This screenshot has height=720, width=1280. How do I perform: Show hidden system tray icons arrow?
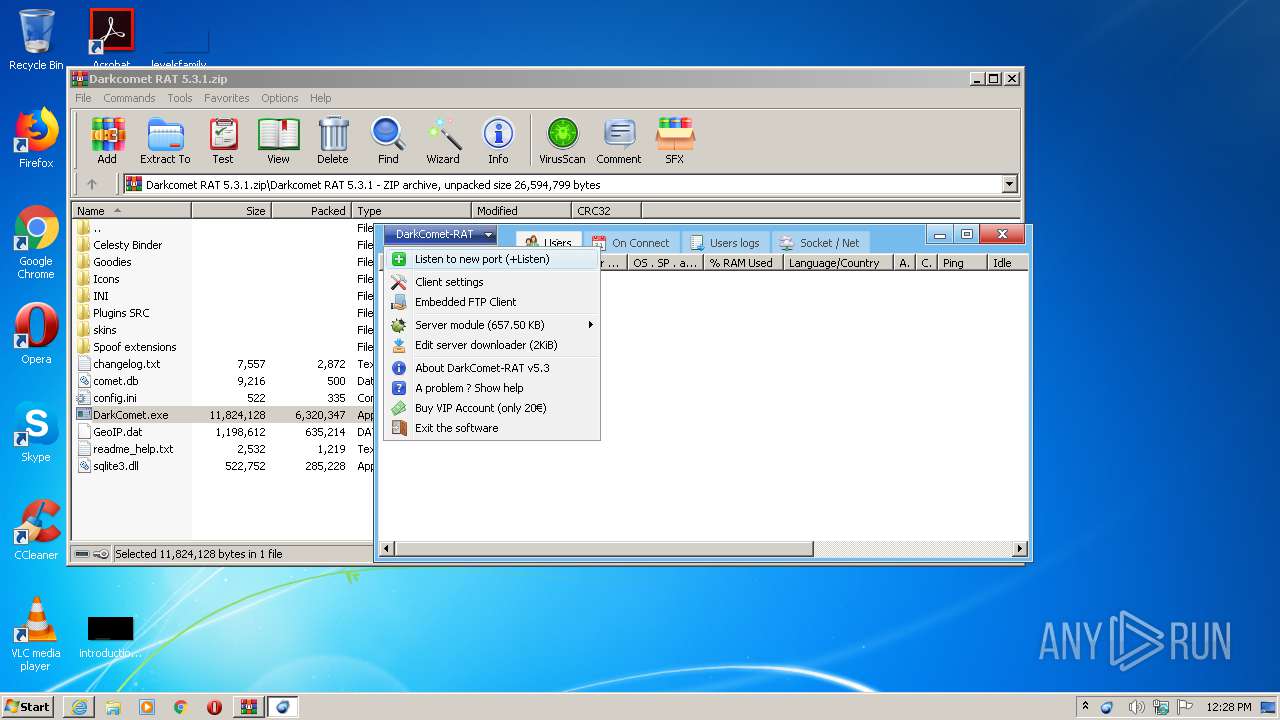point(1085,707)
